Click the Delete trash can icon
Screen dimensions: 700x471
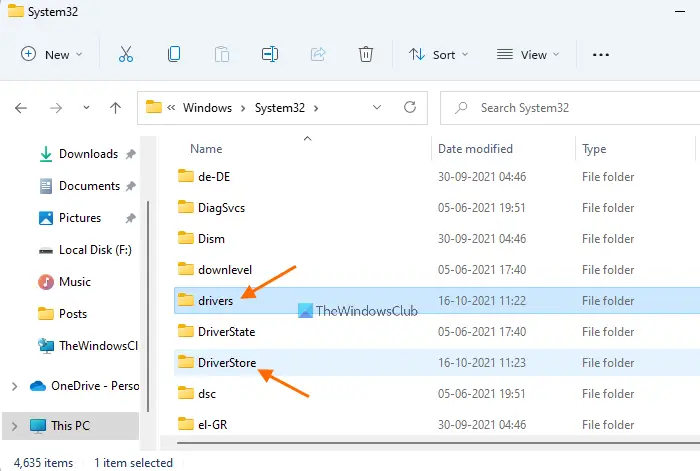pos(367,54)
